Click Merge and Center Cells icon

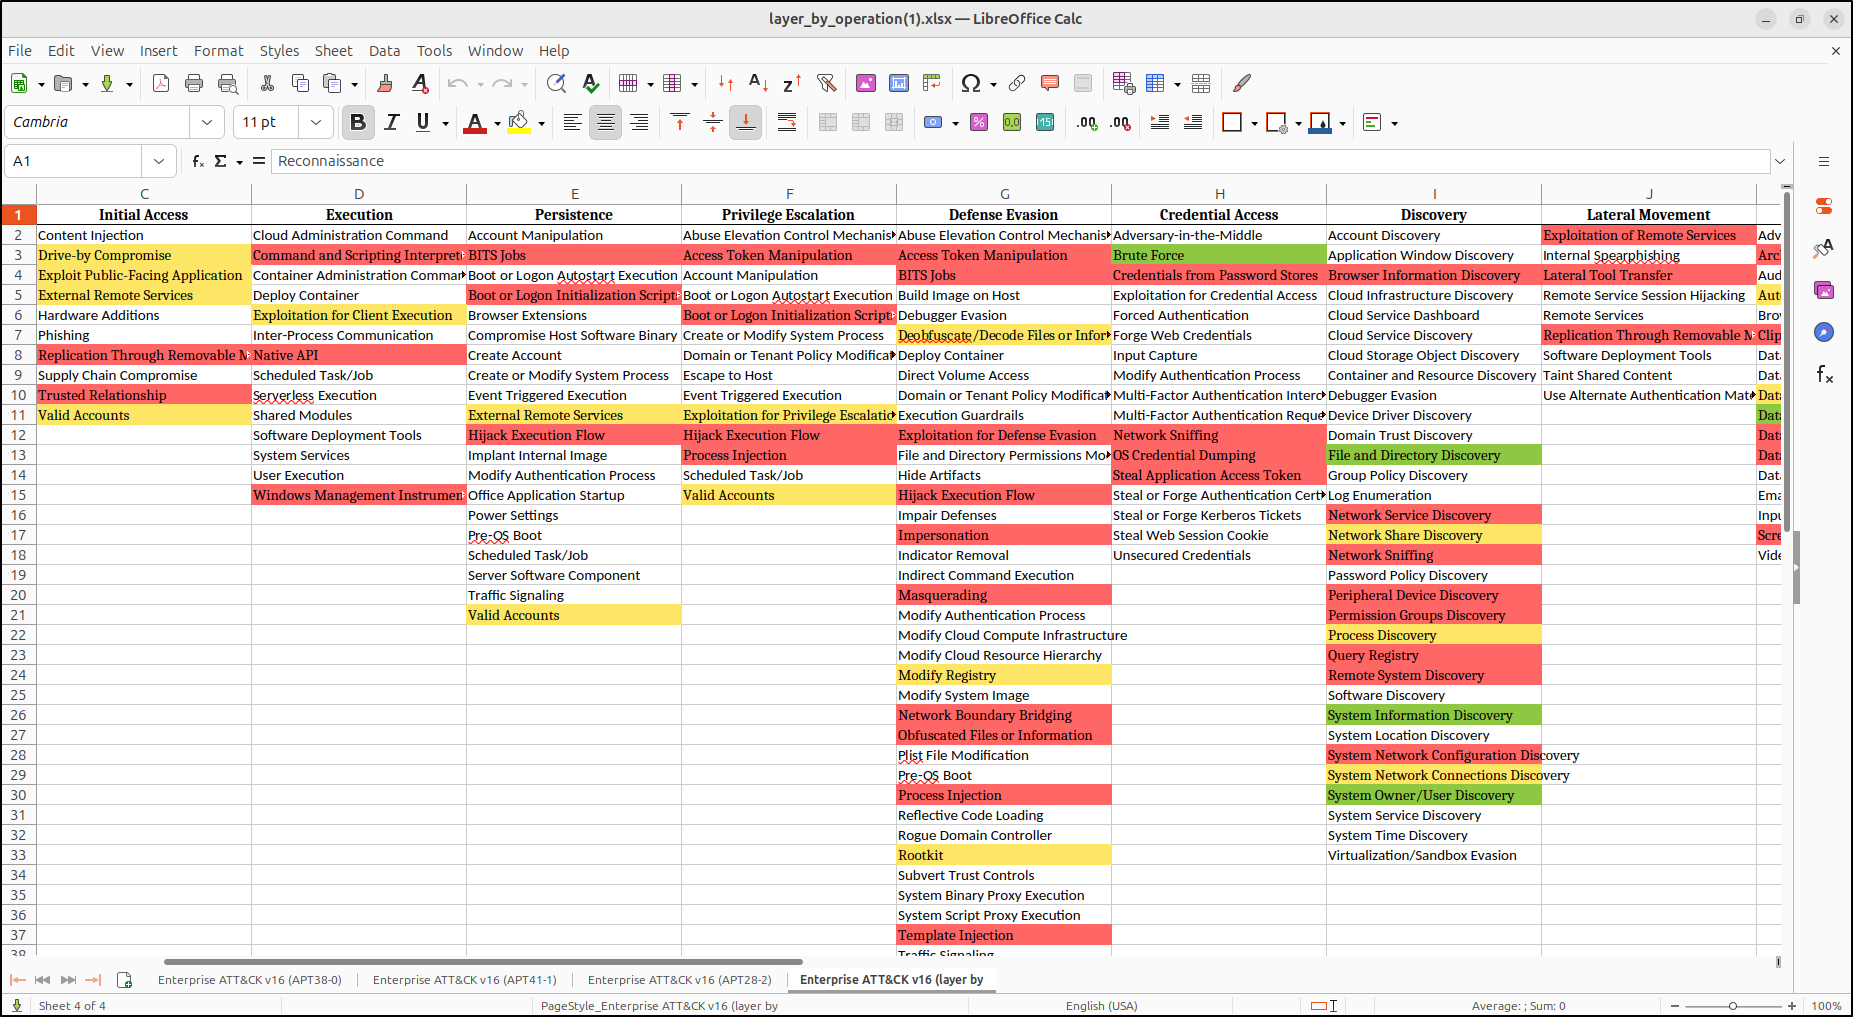coord(828,122)
